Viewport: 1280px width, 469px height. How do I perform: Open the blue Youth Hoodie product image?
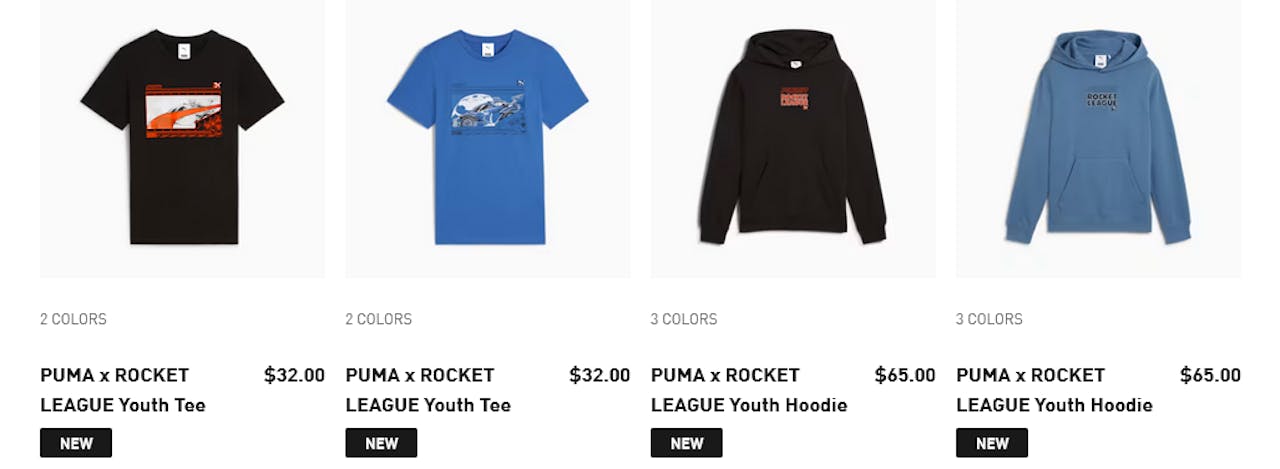point(1098,139)
